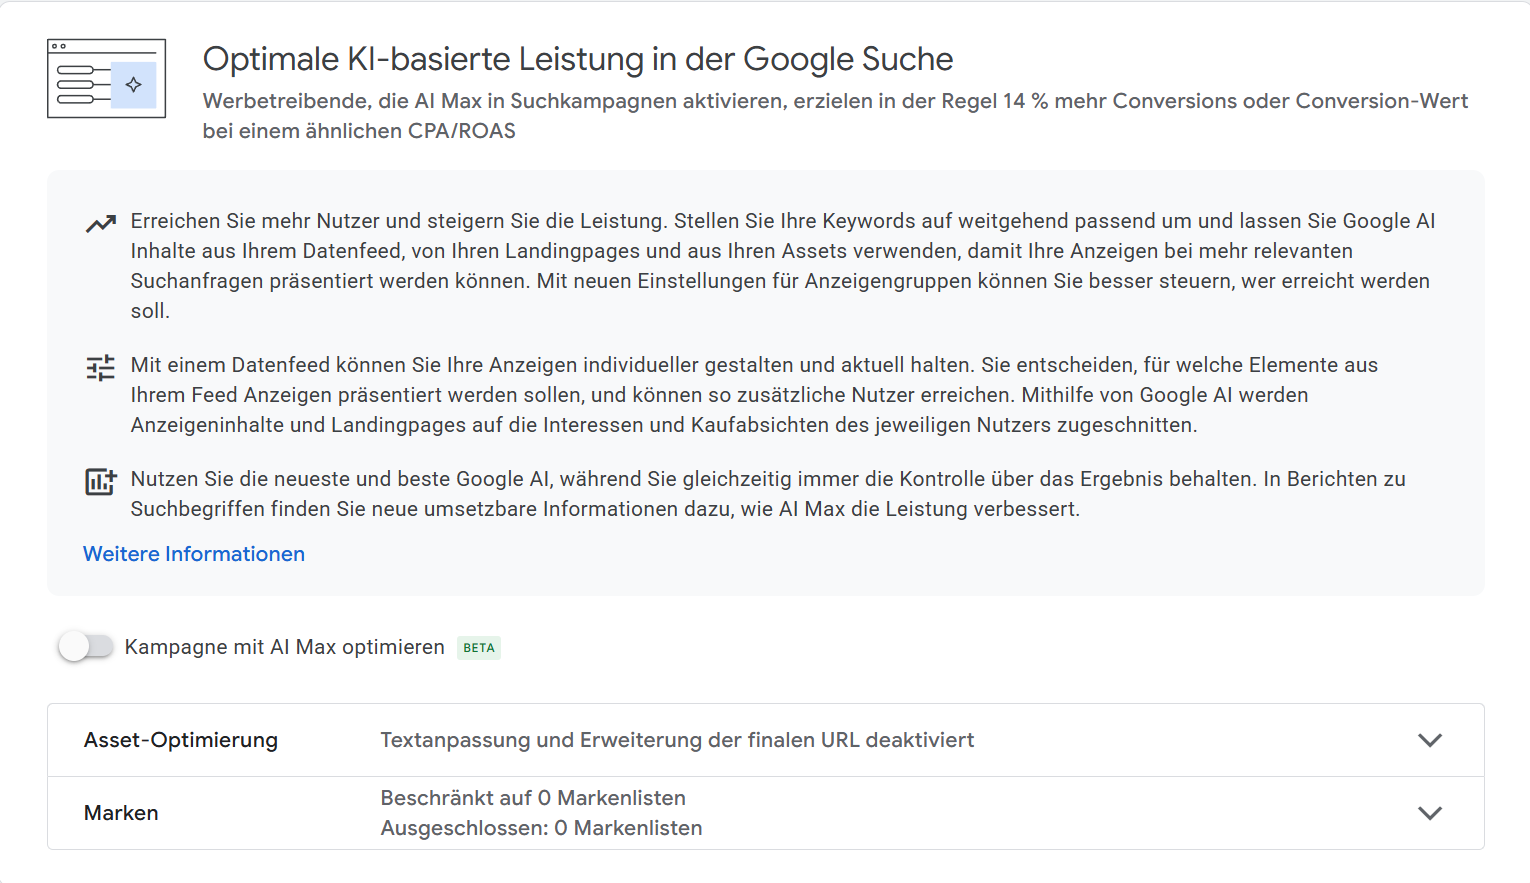Expand Asset-Optimierung with its chevron arrow
Viewport: 1530px width, 883px height.
coord(1430,740)
